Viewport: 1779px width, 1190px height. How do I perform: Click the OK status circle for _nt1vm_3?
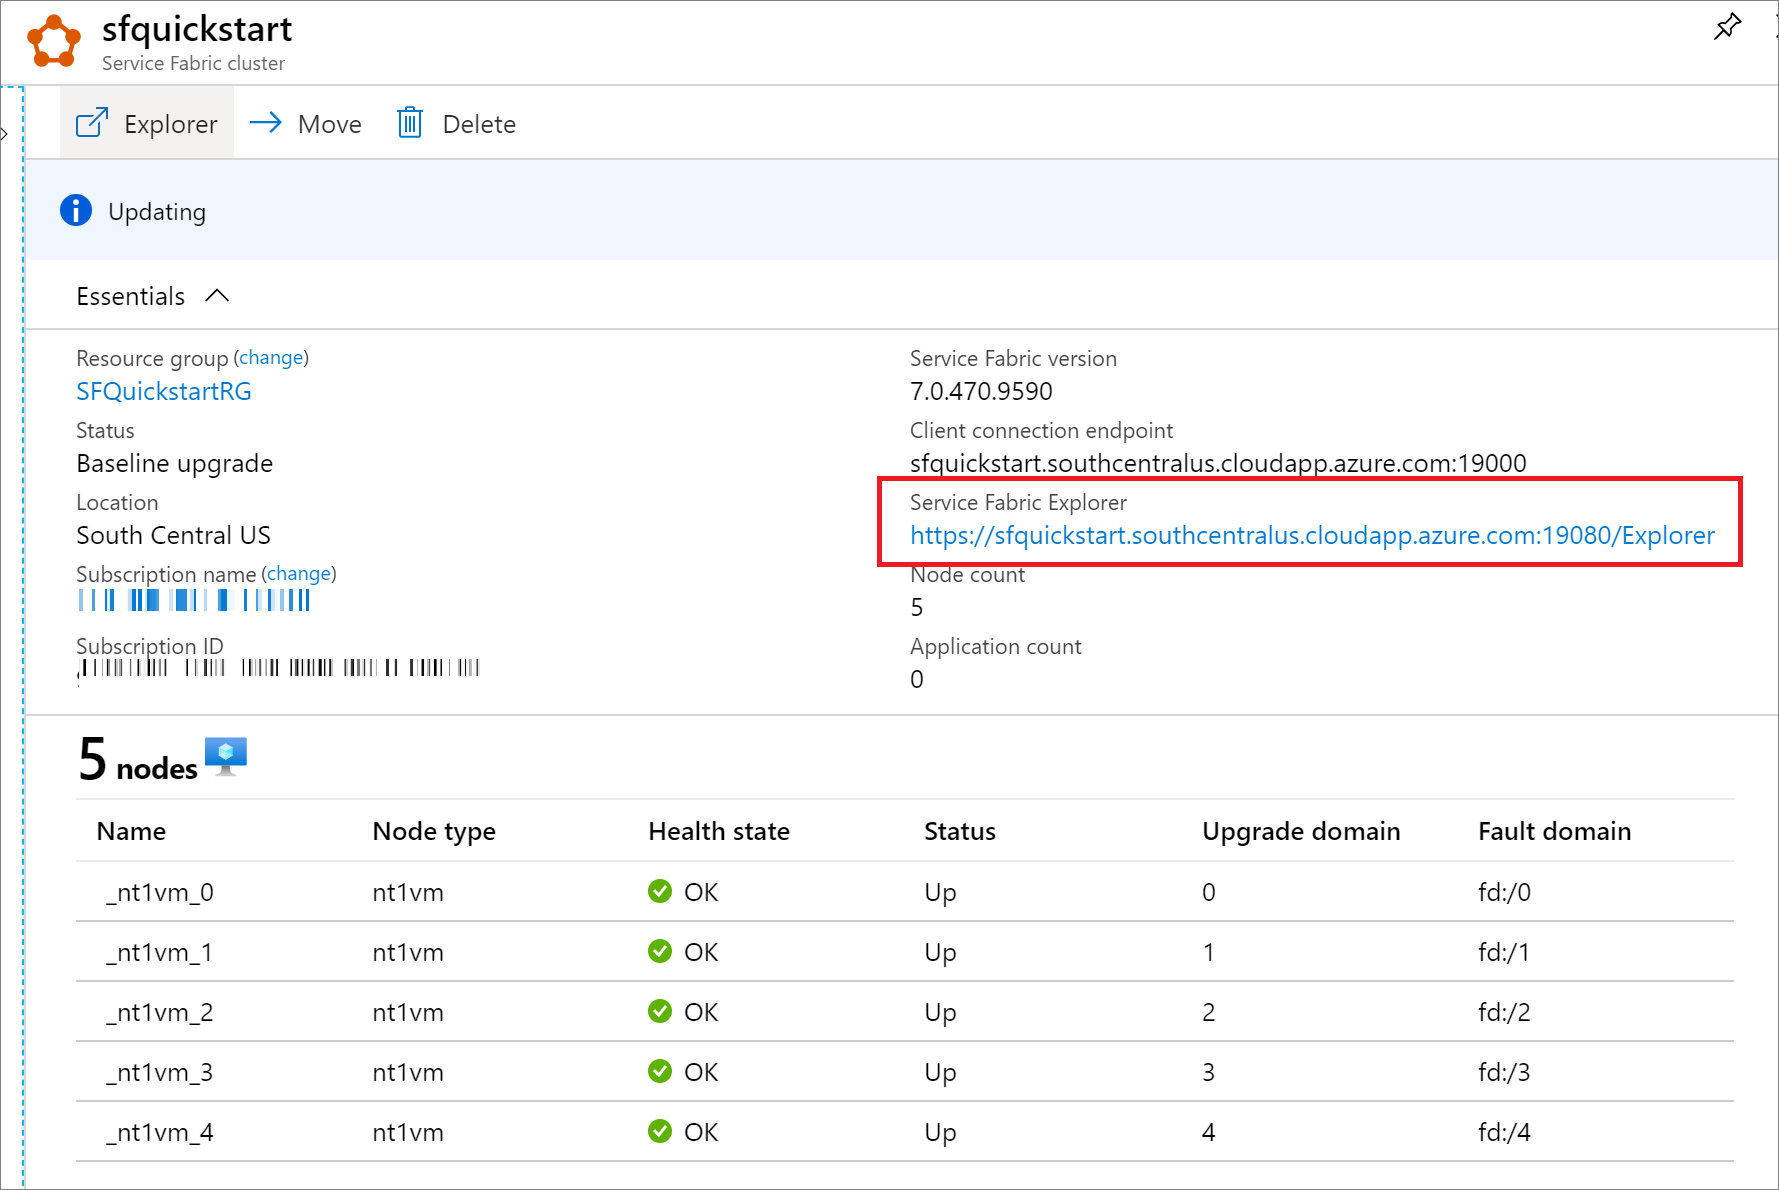tap(660, 1071)
